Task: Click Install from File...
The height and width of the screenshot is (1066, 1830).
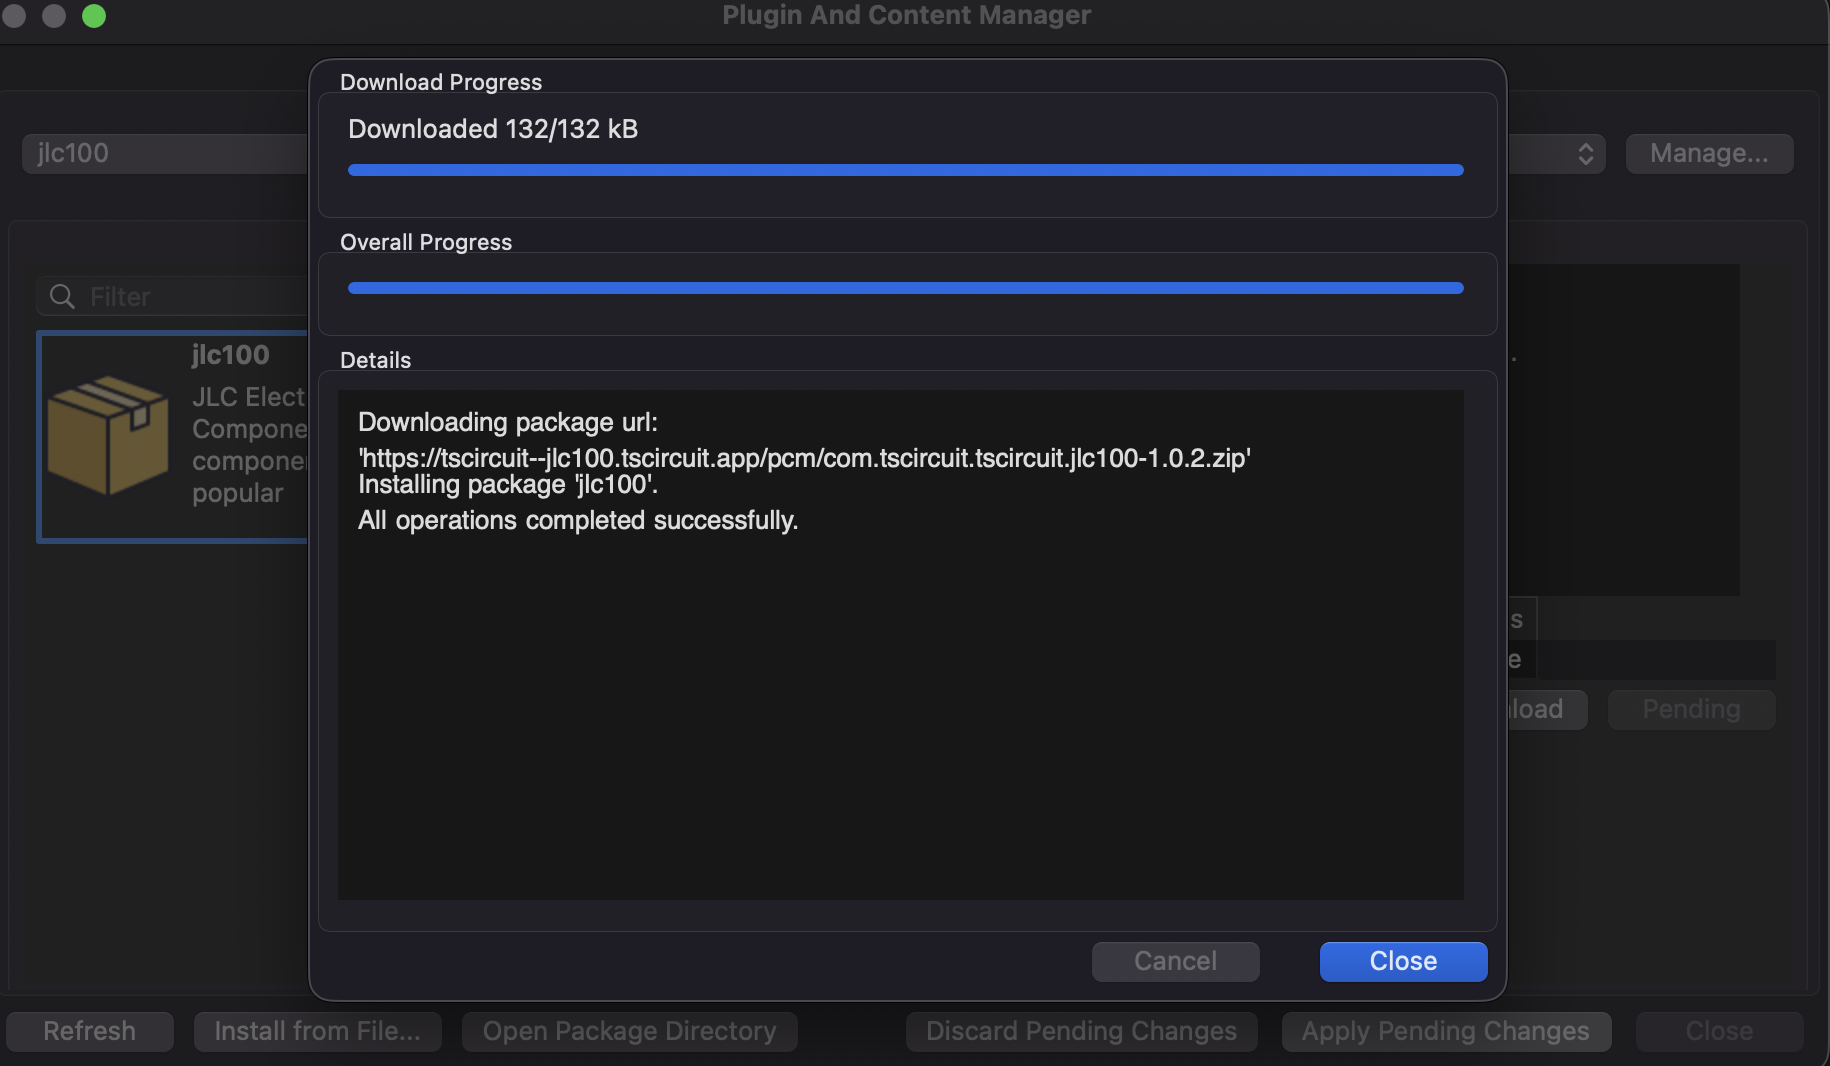Action: point(318,1031)
